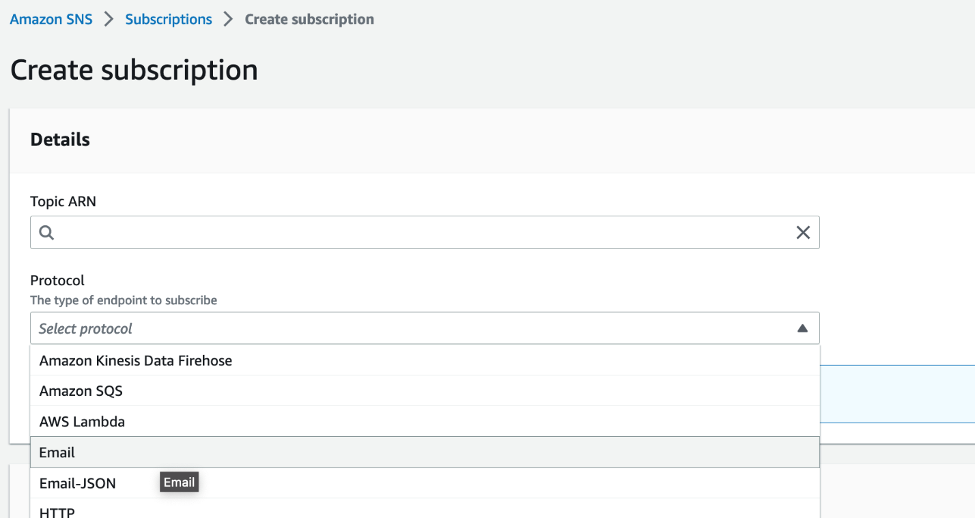Open the Amazon SNS breadcrumb link
977x518 pixels.
click(x=51, y=19)
